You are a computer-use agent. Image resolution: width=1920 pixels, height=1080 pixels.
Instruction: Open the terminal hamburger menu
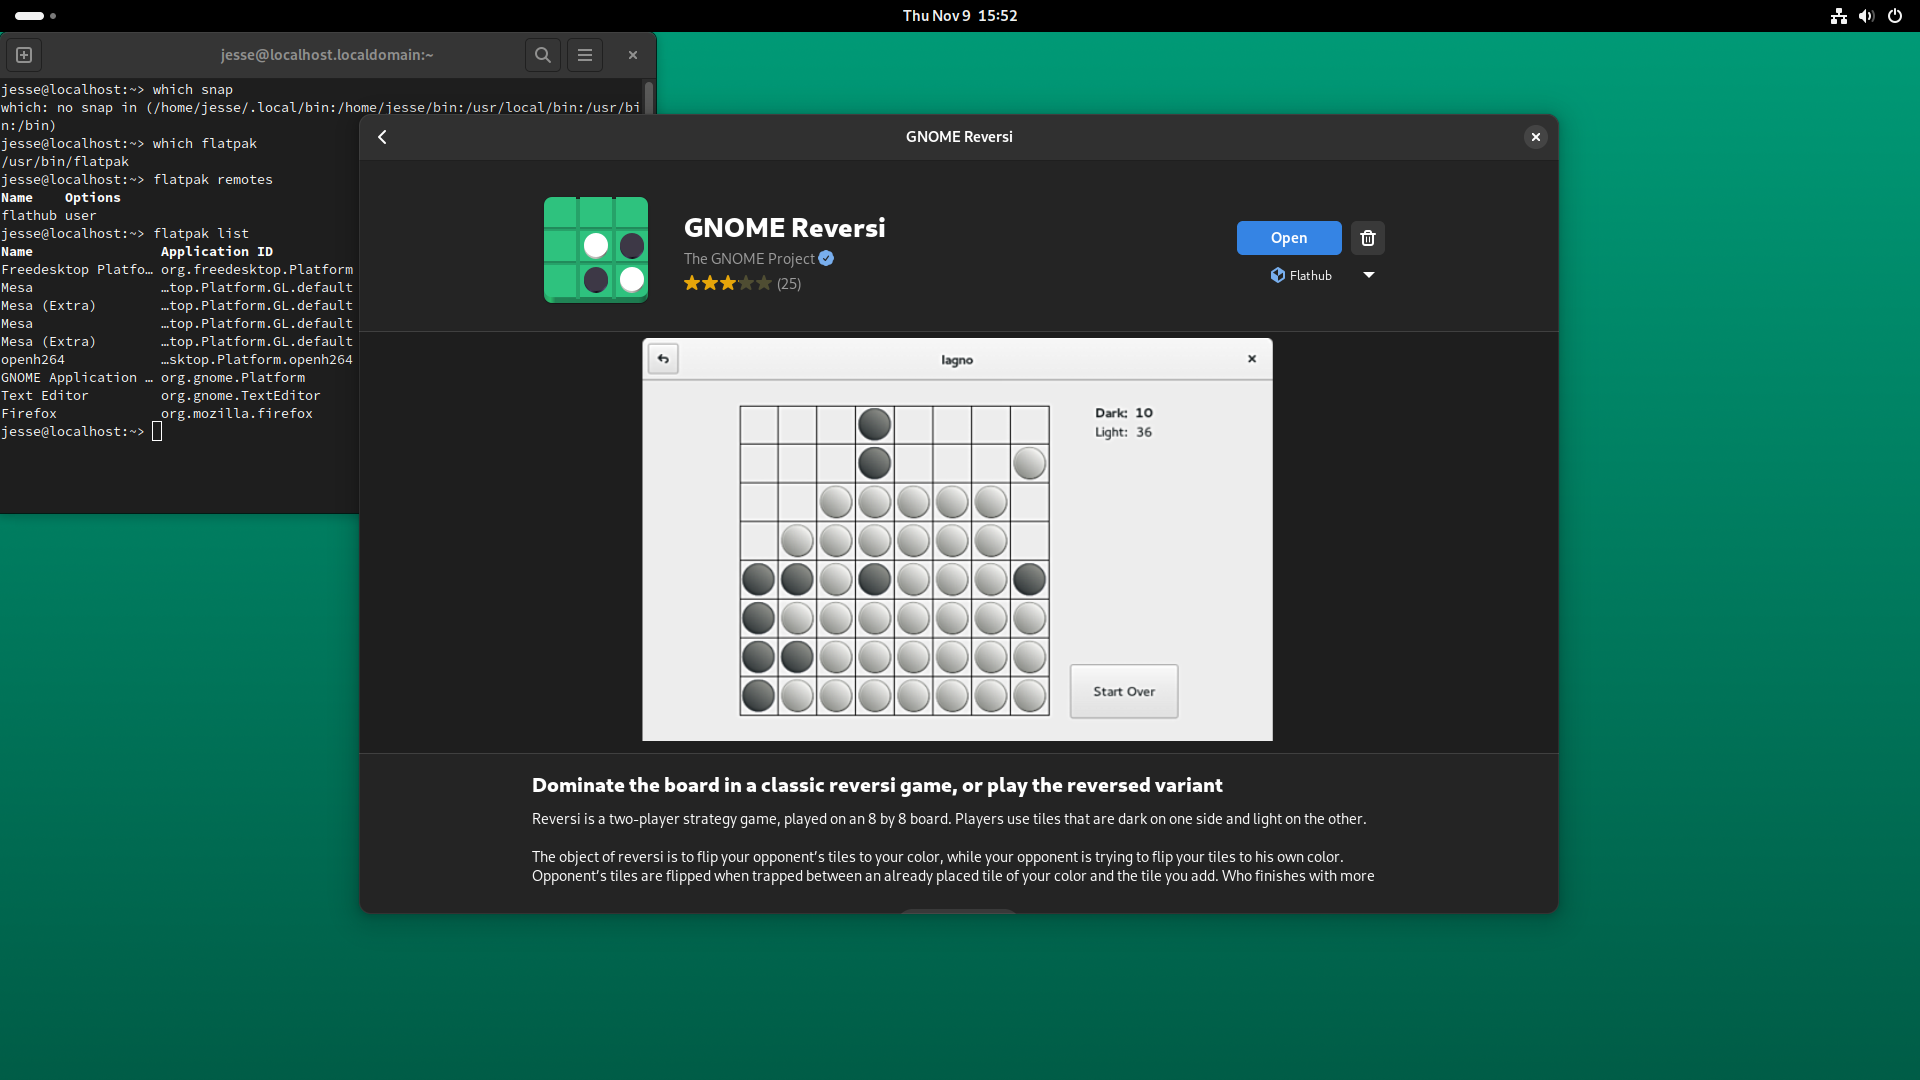585,55
